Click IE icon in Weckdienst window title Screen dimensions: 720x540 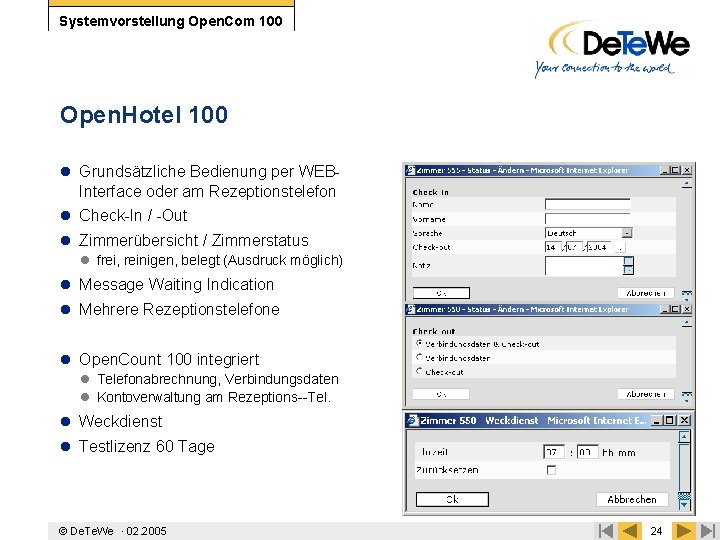click(412, 420)
